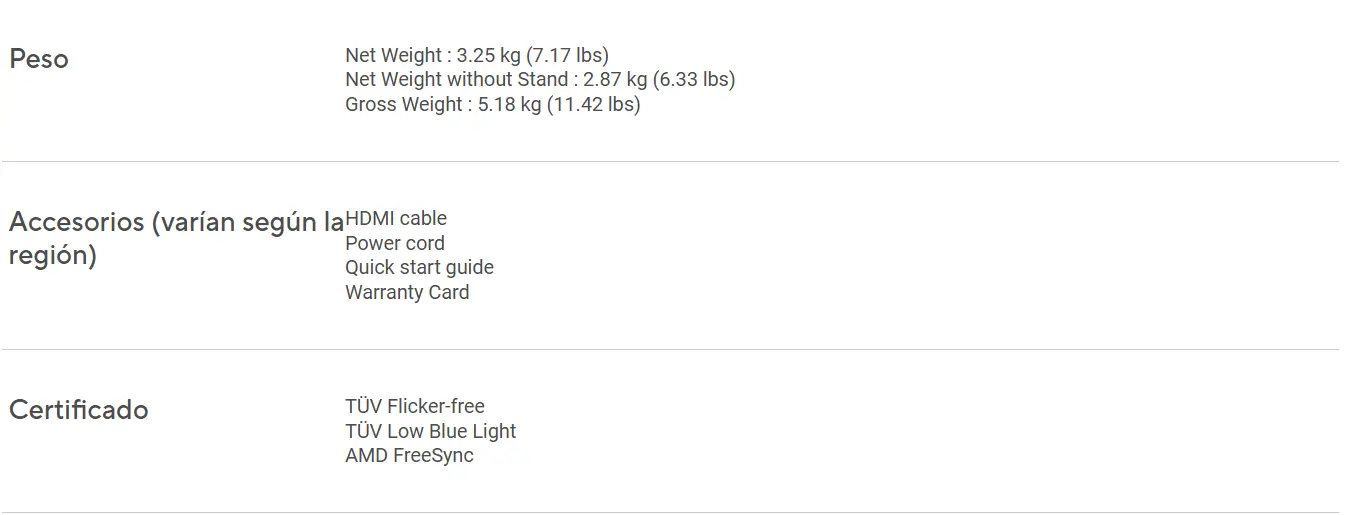
Task: Click the HDMI cable entry
Action: 396,218
